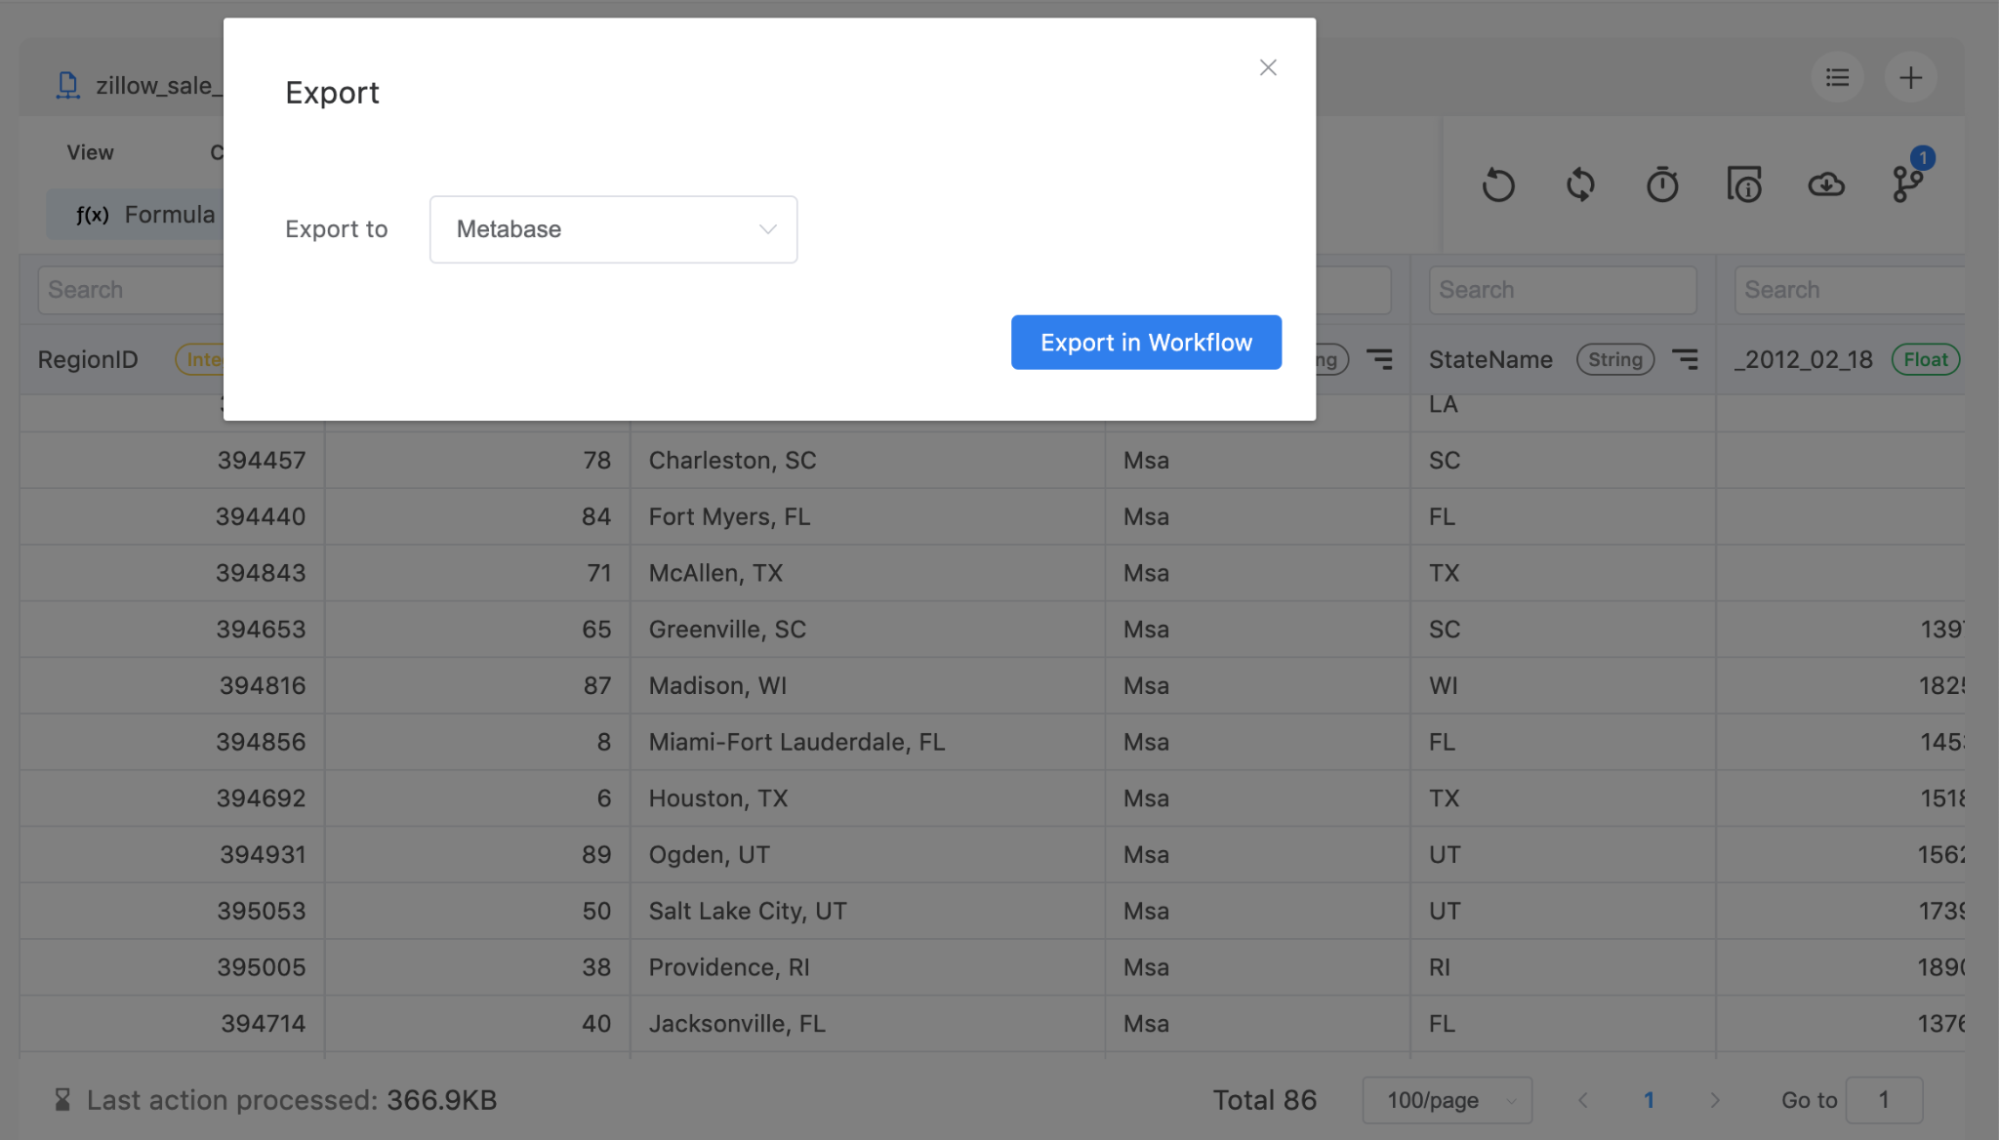The height and width of the screenshot is (1141, 1999).
Task: Open the View menu
Action: [x=90, y=152]
